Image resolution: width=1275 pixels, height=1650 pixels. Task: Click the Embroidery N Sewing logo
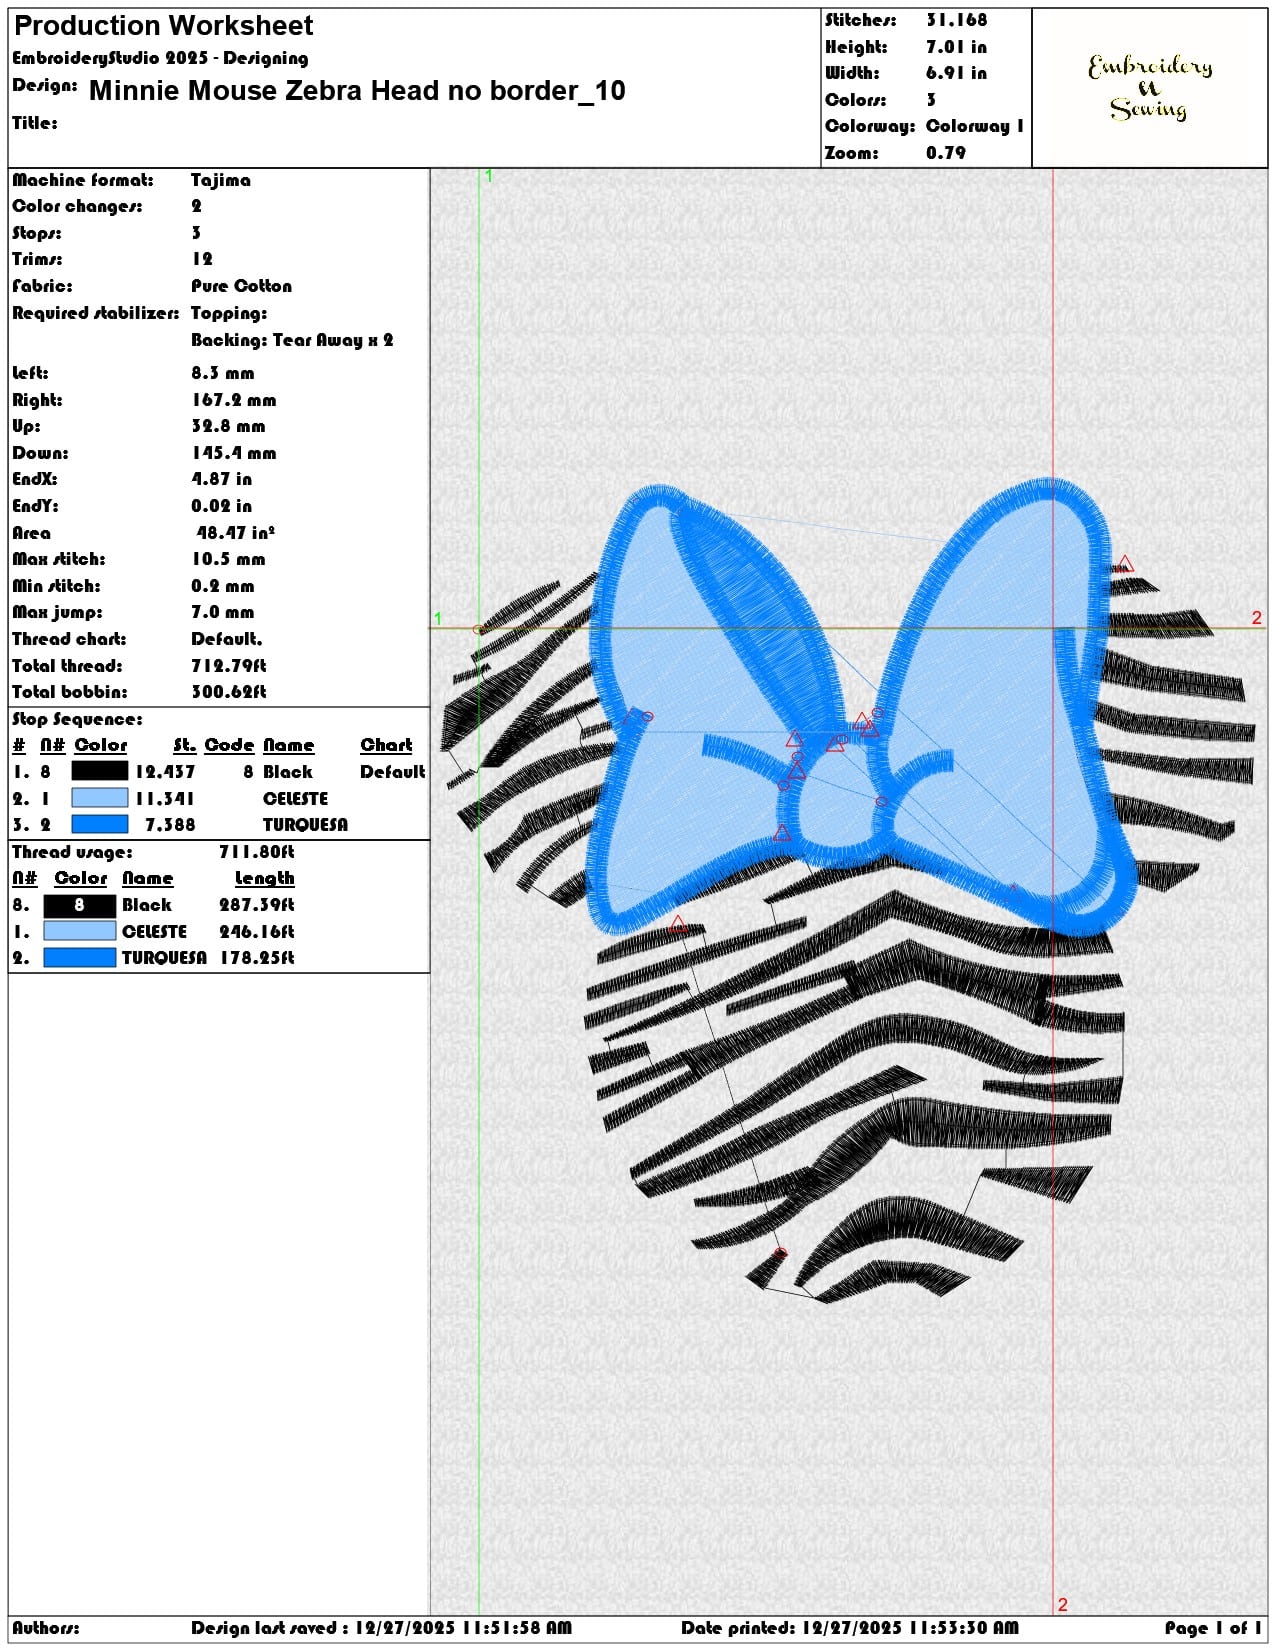[x=1150, y=87]
